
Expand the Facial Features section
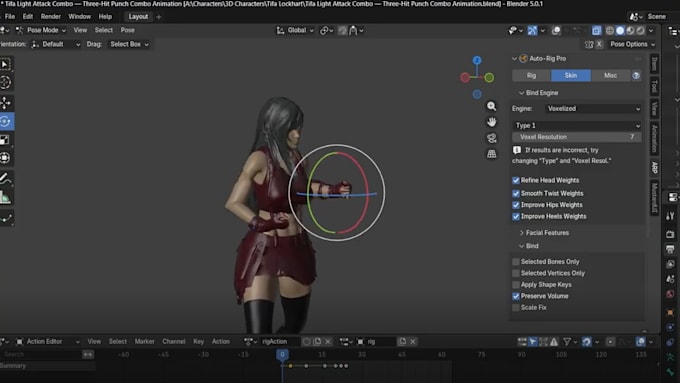click(544, 233)
